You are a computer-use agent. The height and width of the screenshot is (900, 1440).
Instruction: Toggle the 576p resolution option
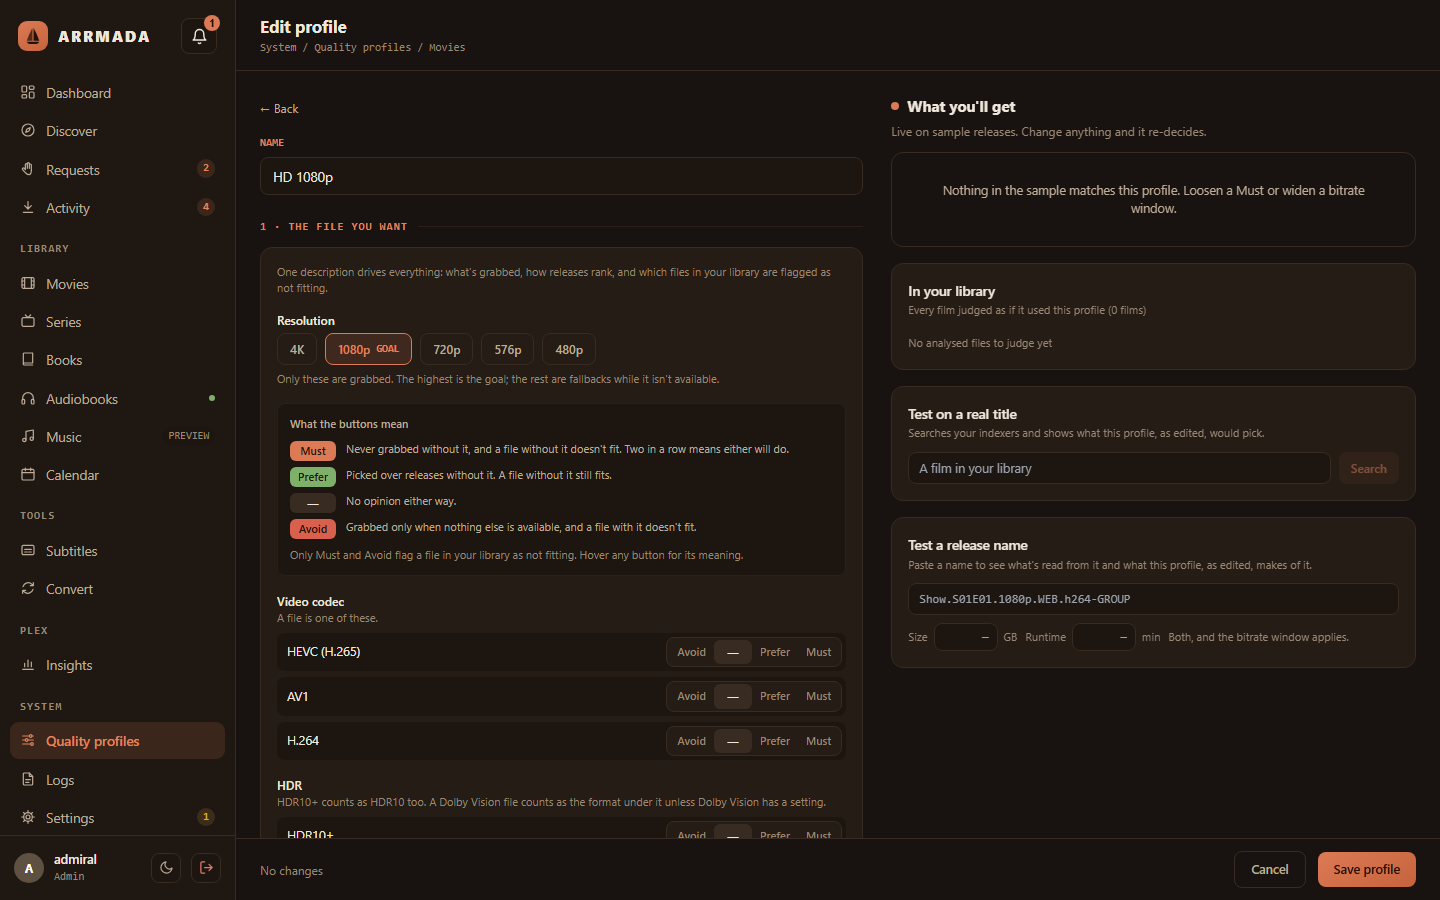pos(508,349)
